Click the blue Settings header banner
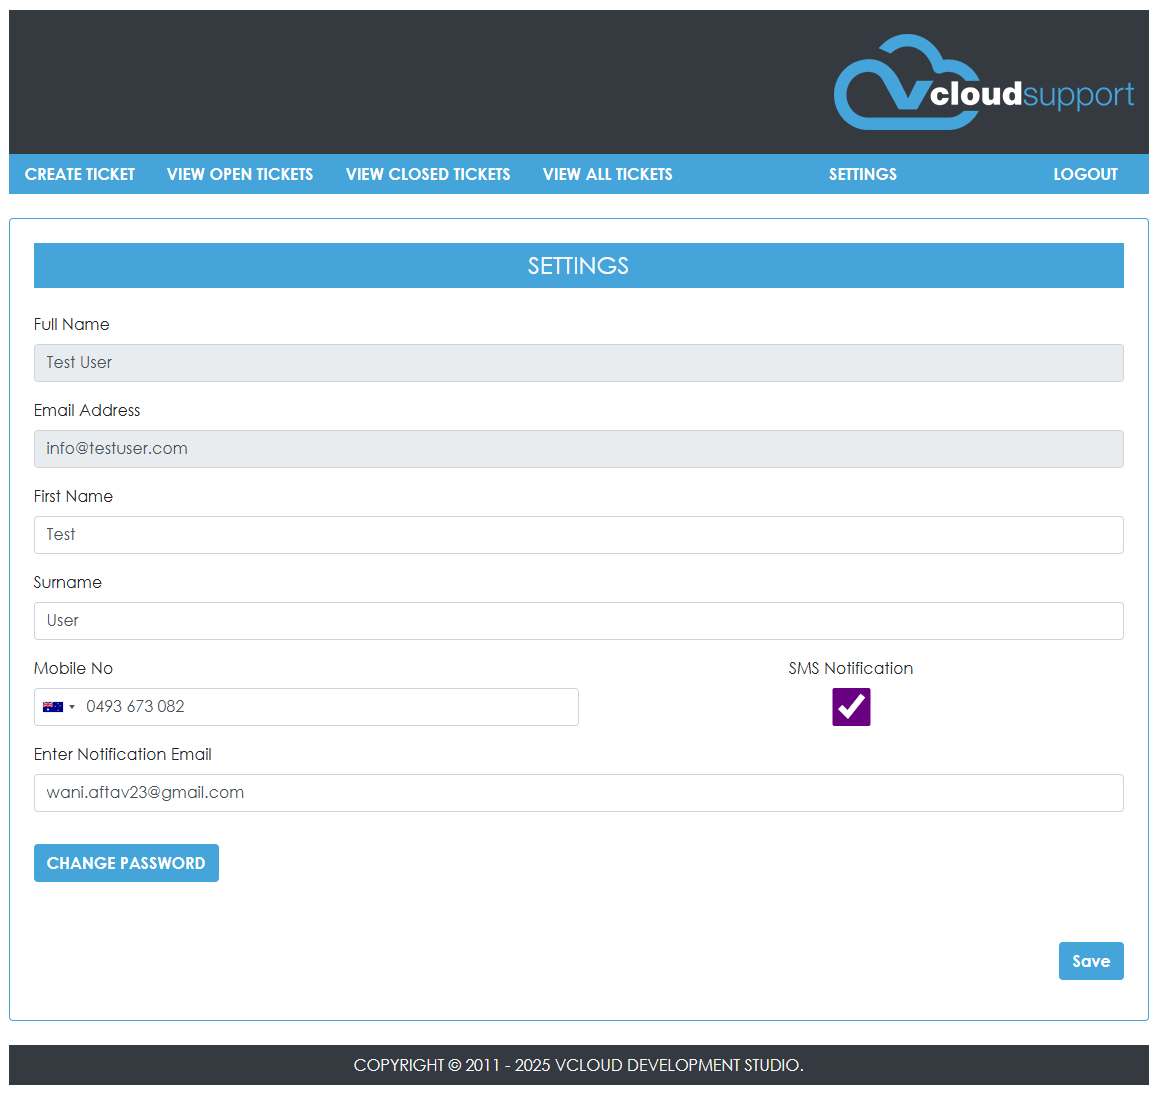 pyautogui.click(x=578, y=266)
